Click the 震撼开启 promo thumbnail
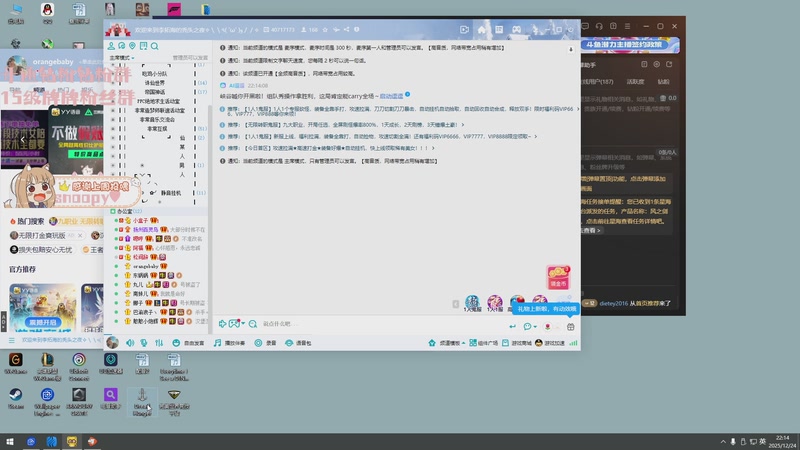 click(43, 308)
